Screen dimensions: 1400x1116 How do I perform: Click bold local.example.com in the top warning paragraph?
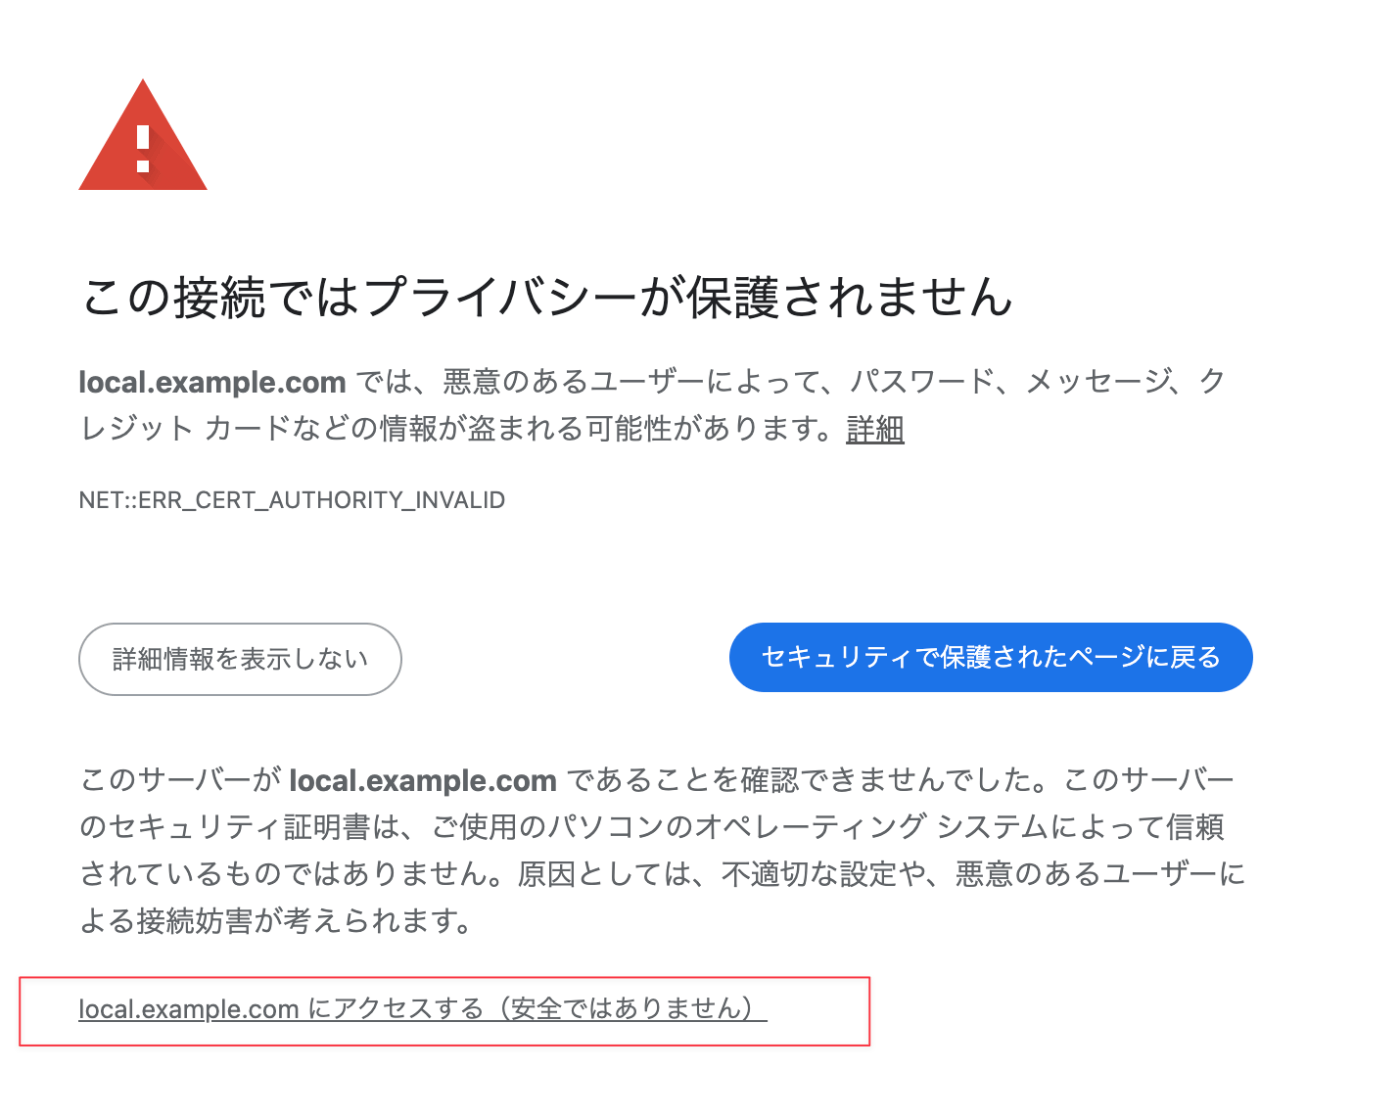click(212, 382)
